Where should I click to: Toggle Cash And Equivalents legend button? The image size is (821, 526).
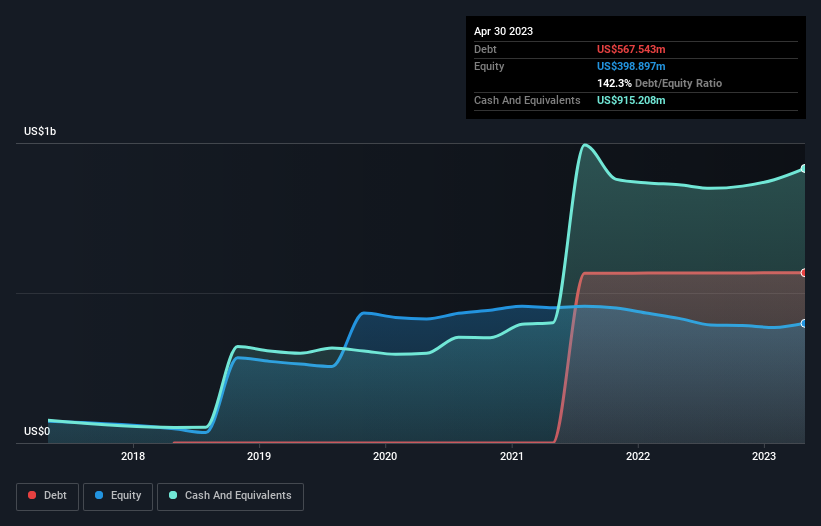pos(230,497)
